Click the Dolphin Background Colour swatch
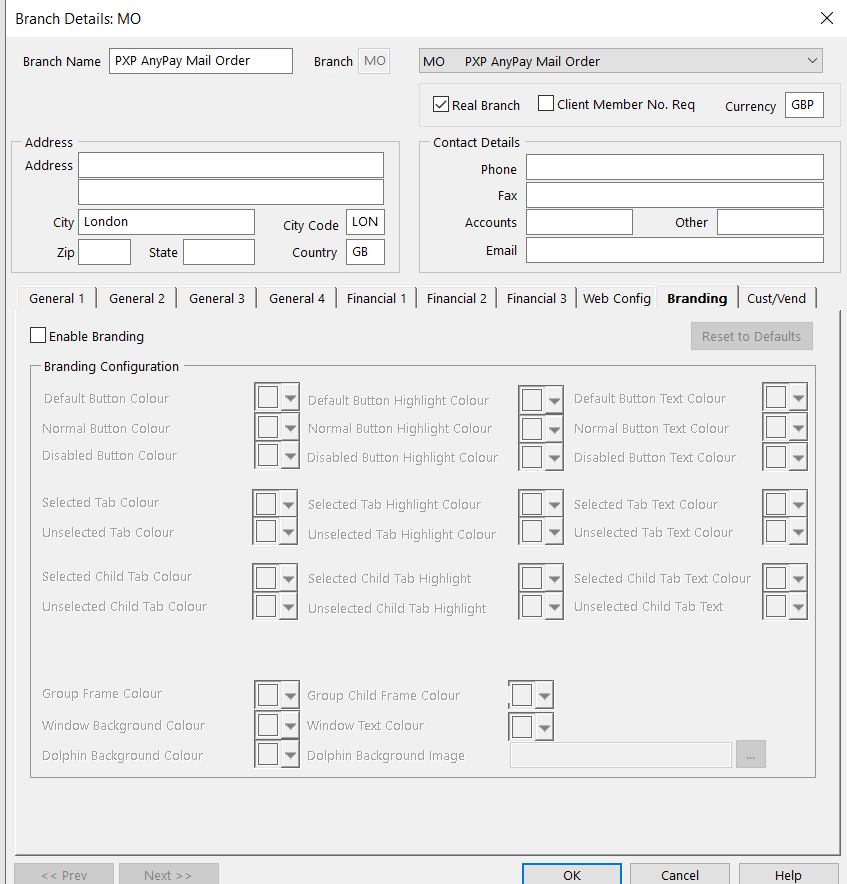 268,754
